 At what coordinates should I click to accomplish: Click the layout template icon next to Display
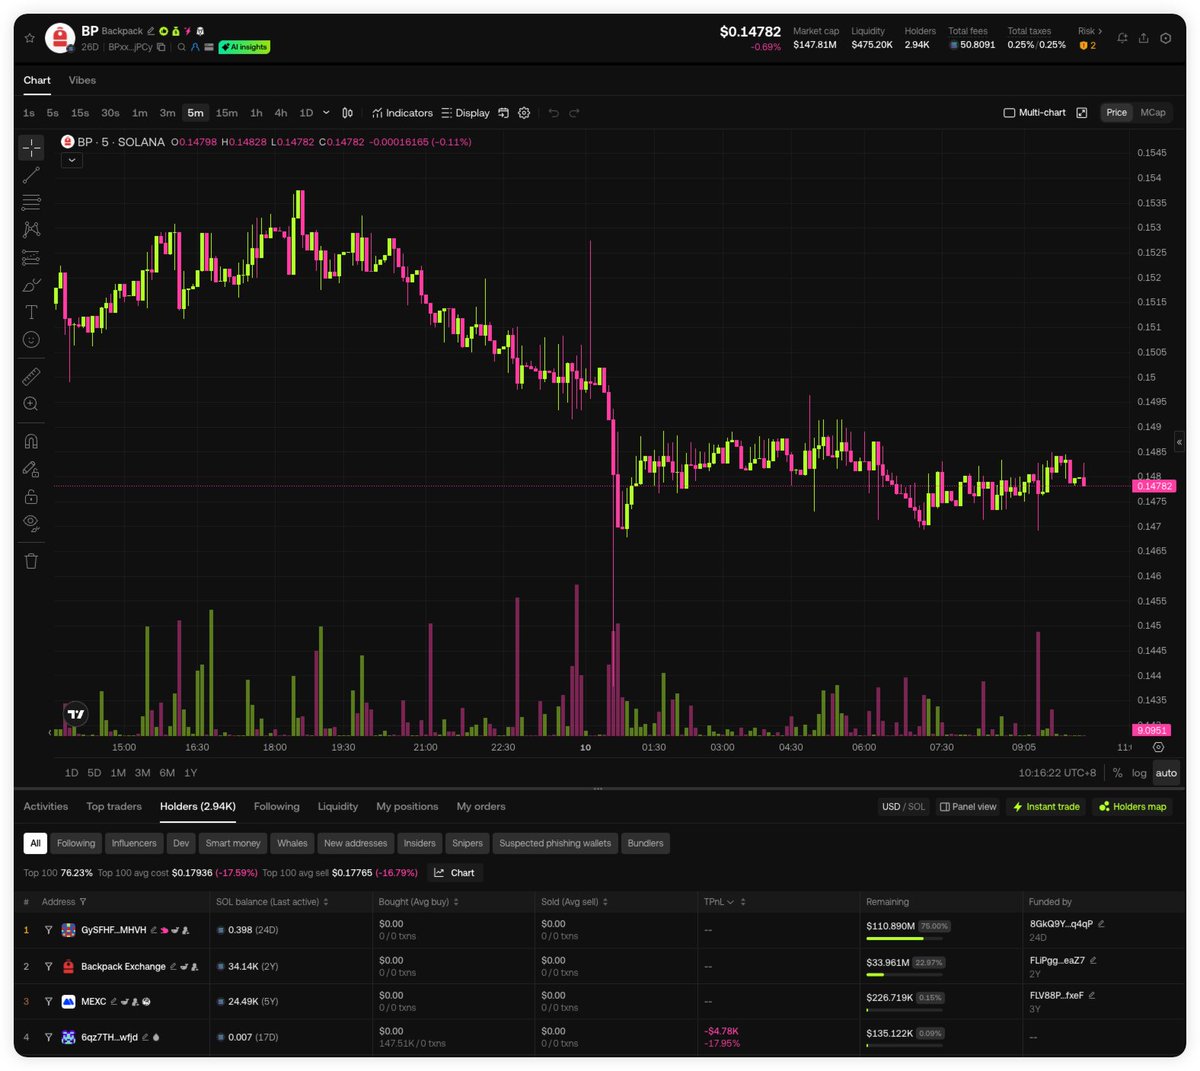(504, 113)
